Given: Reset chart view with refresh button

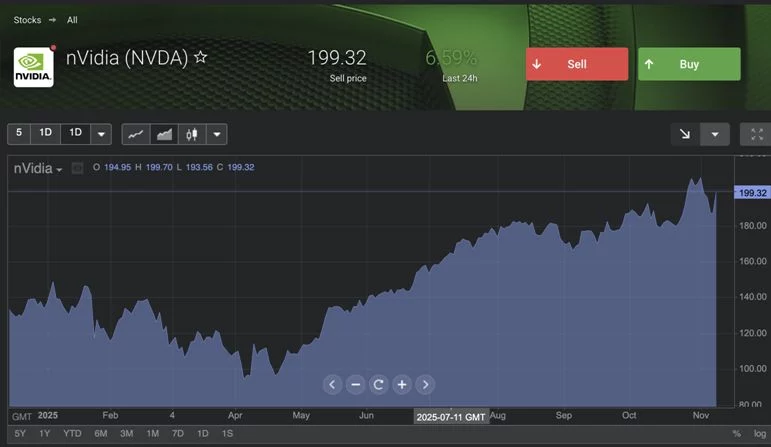Looking at the screenshot, I should click(379, 385).
